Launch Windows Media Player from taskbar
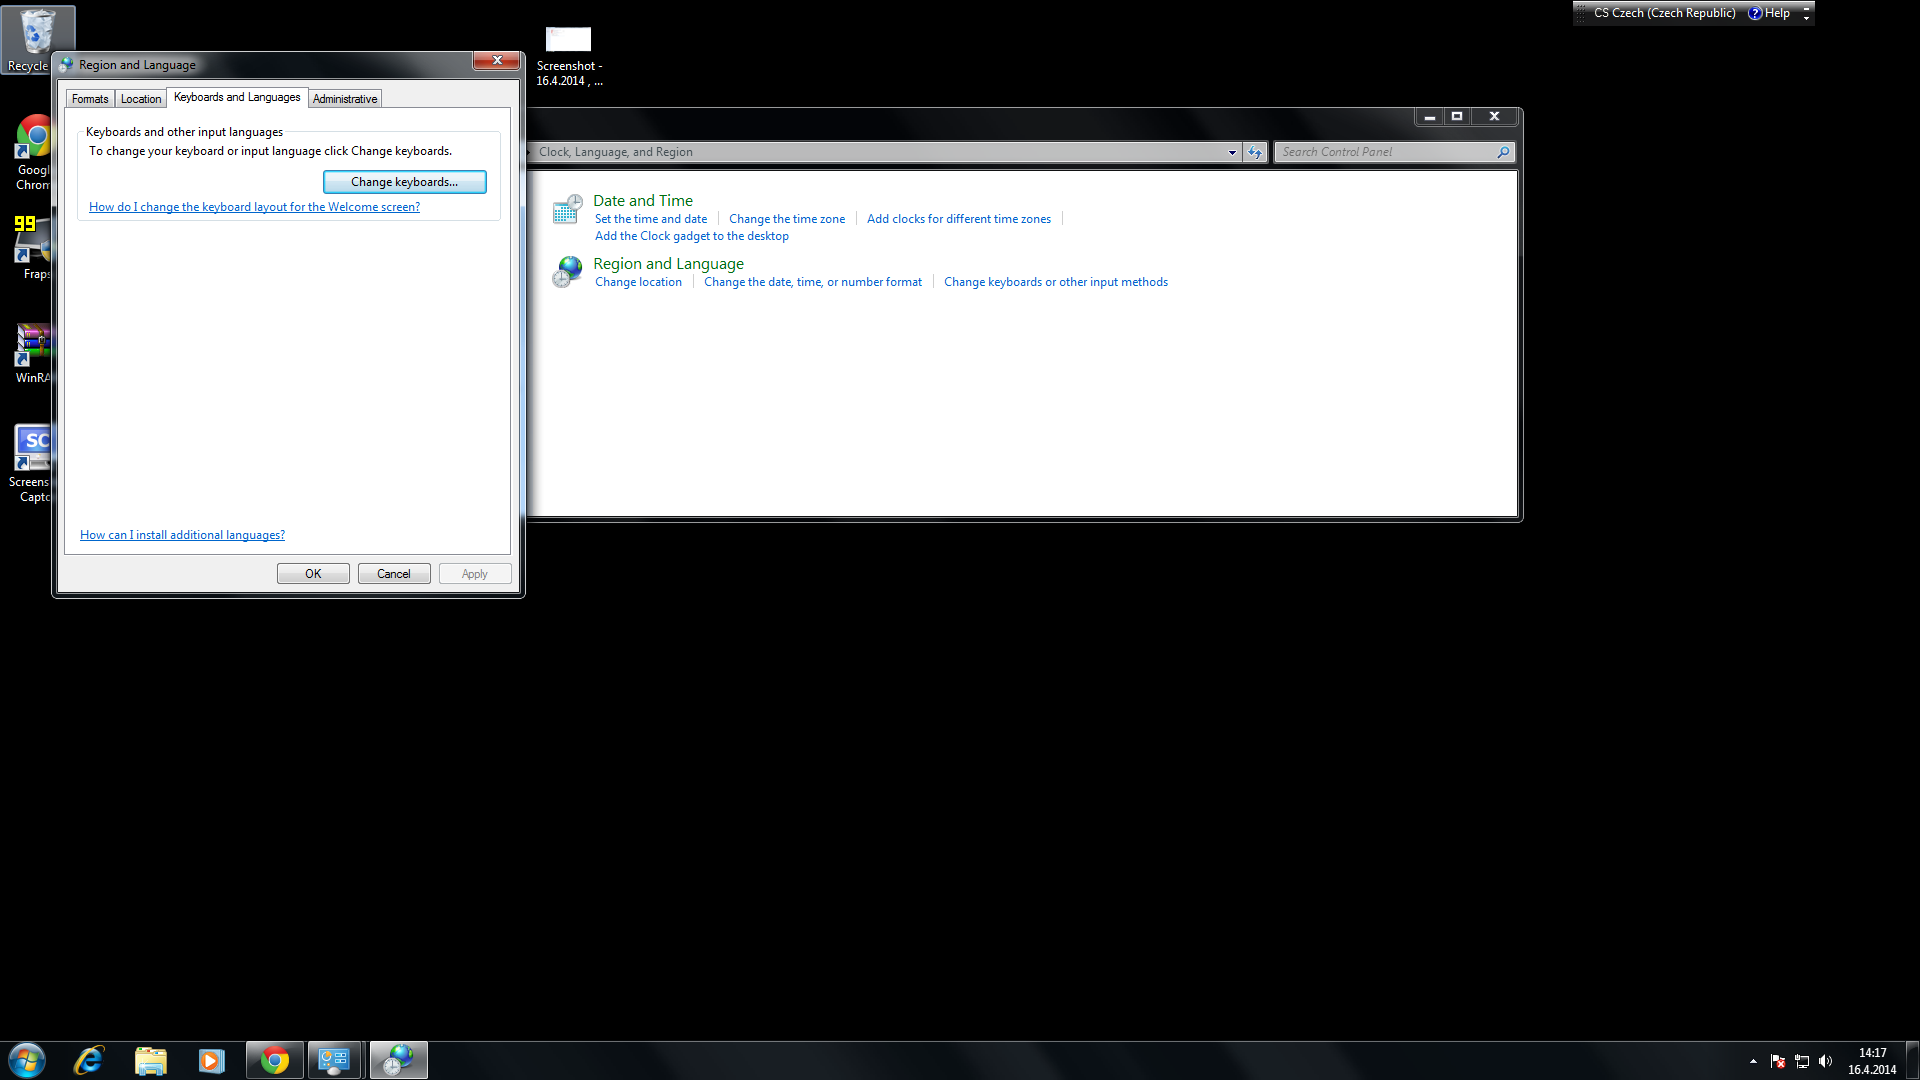 pos(211,1060)
